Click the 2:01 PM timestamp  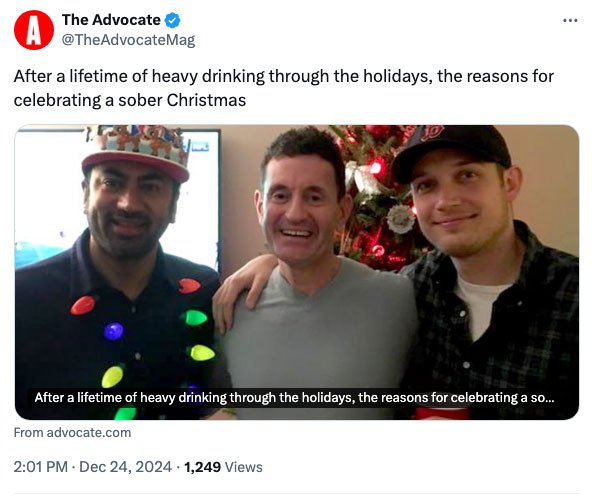[x=41, y=467]
